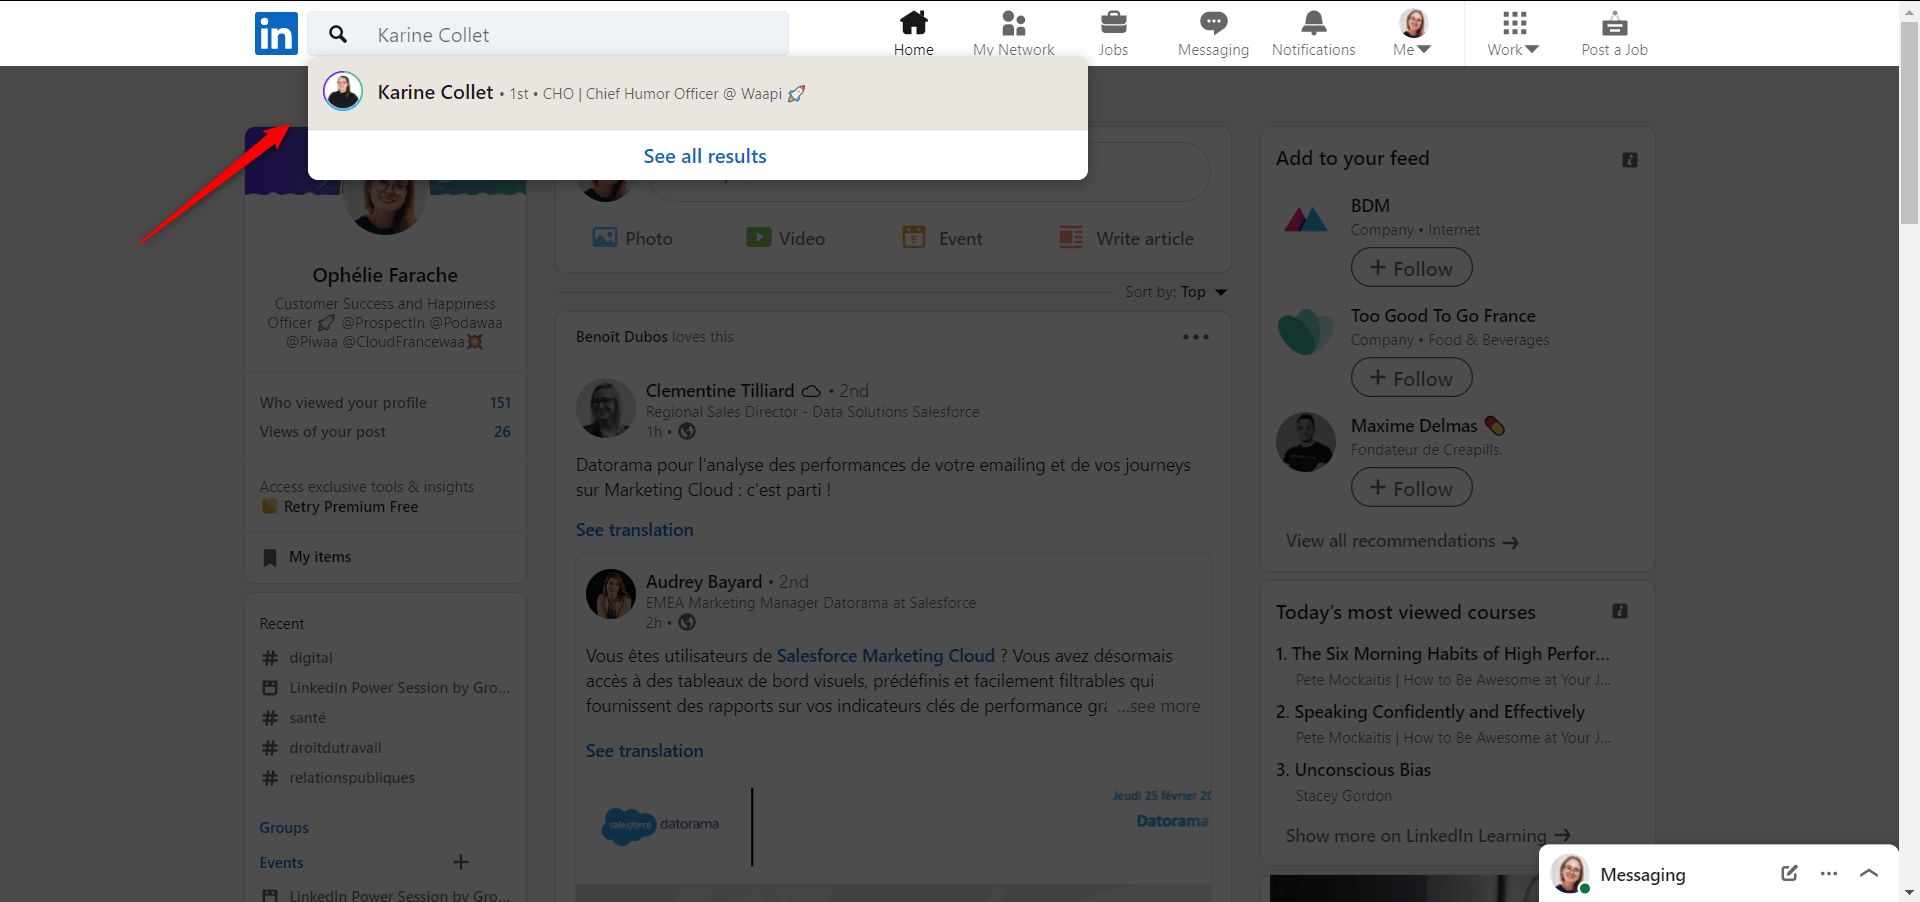Open course The Six Morning Habits
The width and height of the screenshot is (1920, 902).
[x=1442, y=654]
